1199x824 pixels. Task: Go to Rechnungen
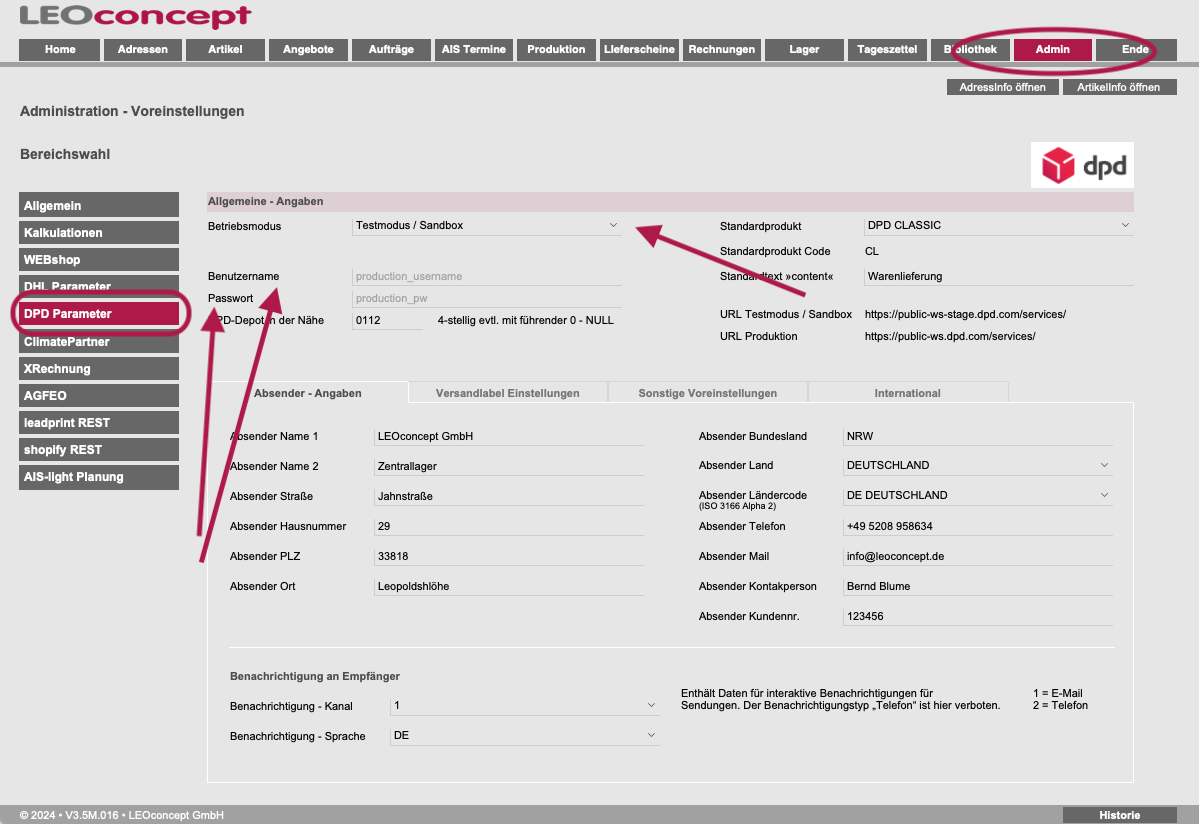pos(722,50)
